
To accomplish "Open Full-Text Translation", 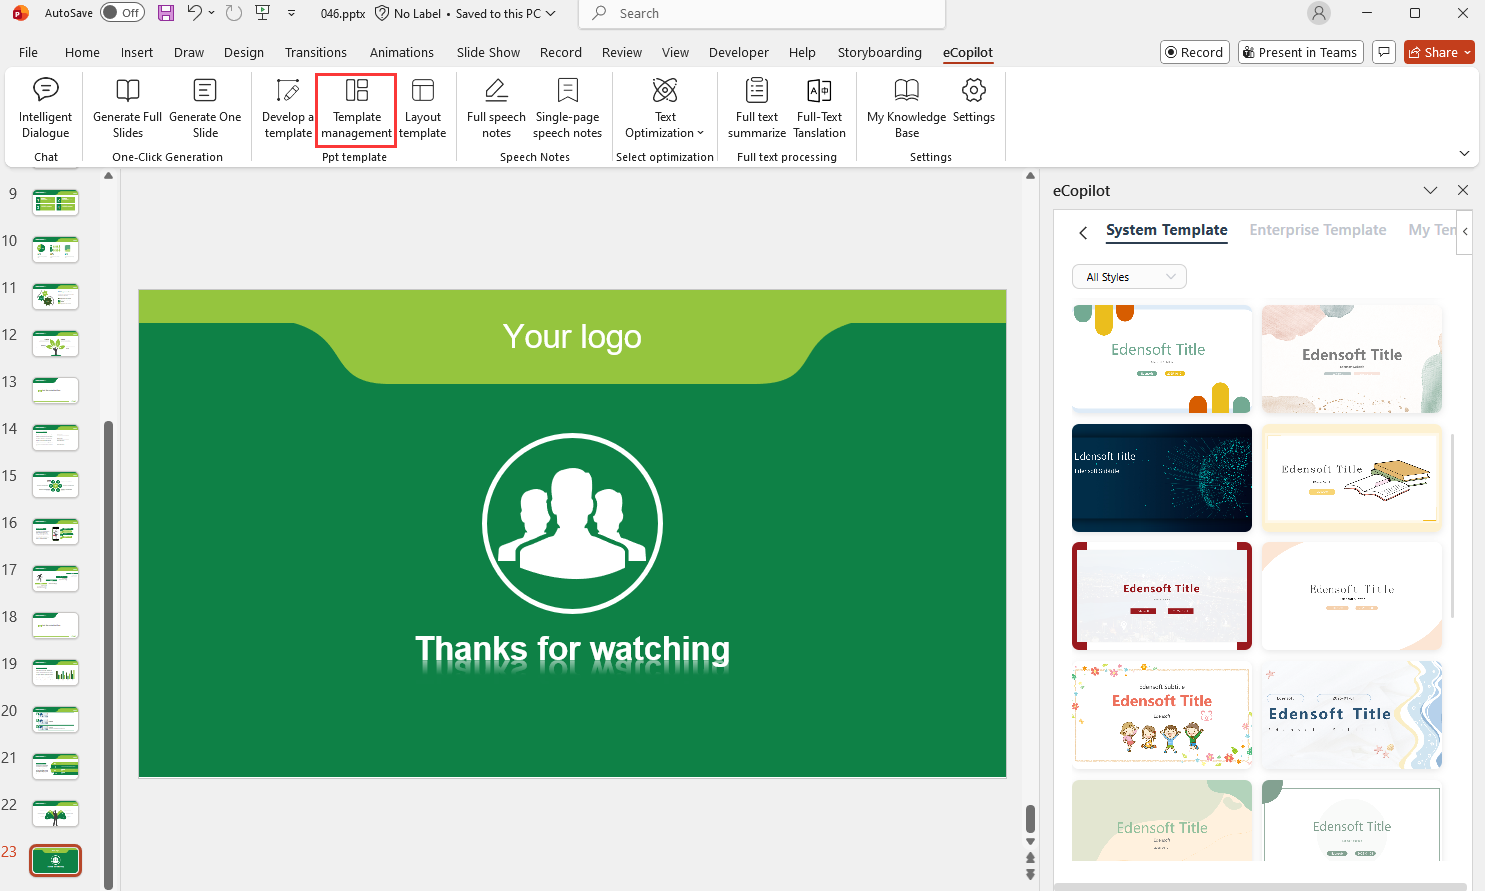I will pos(819,110).
